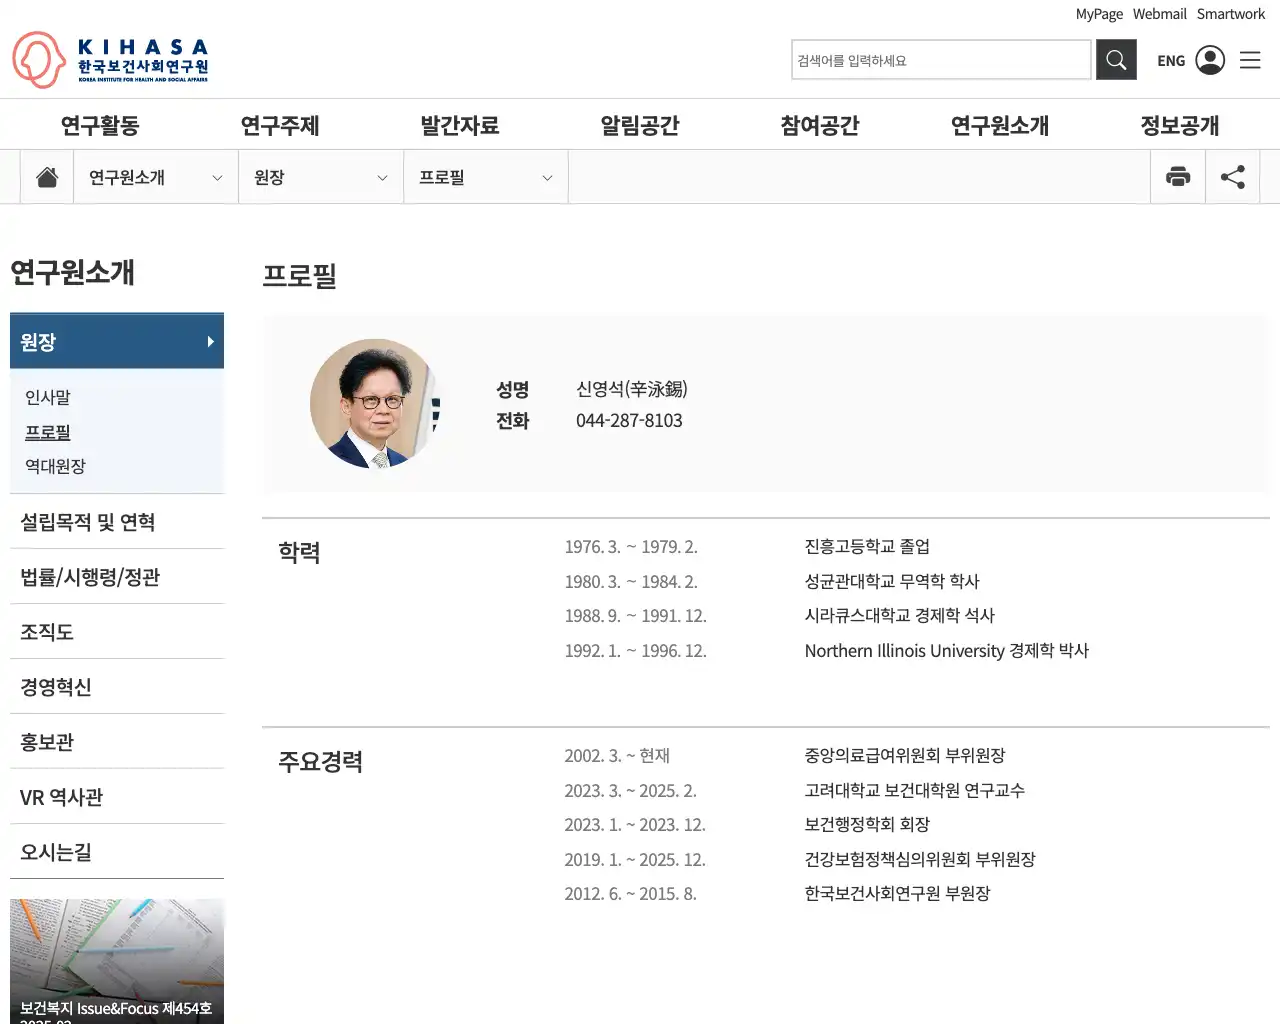Click the 보건복지 Issue&Focus banner thumbnail

(x=117, y=961)
